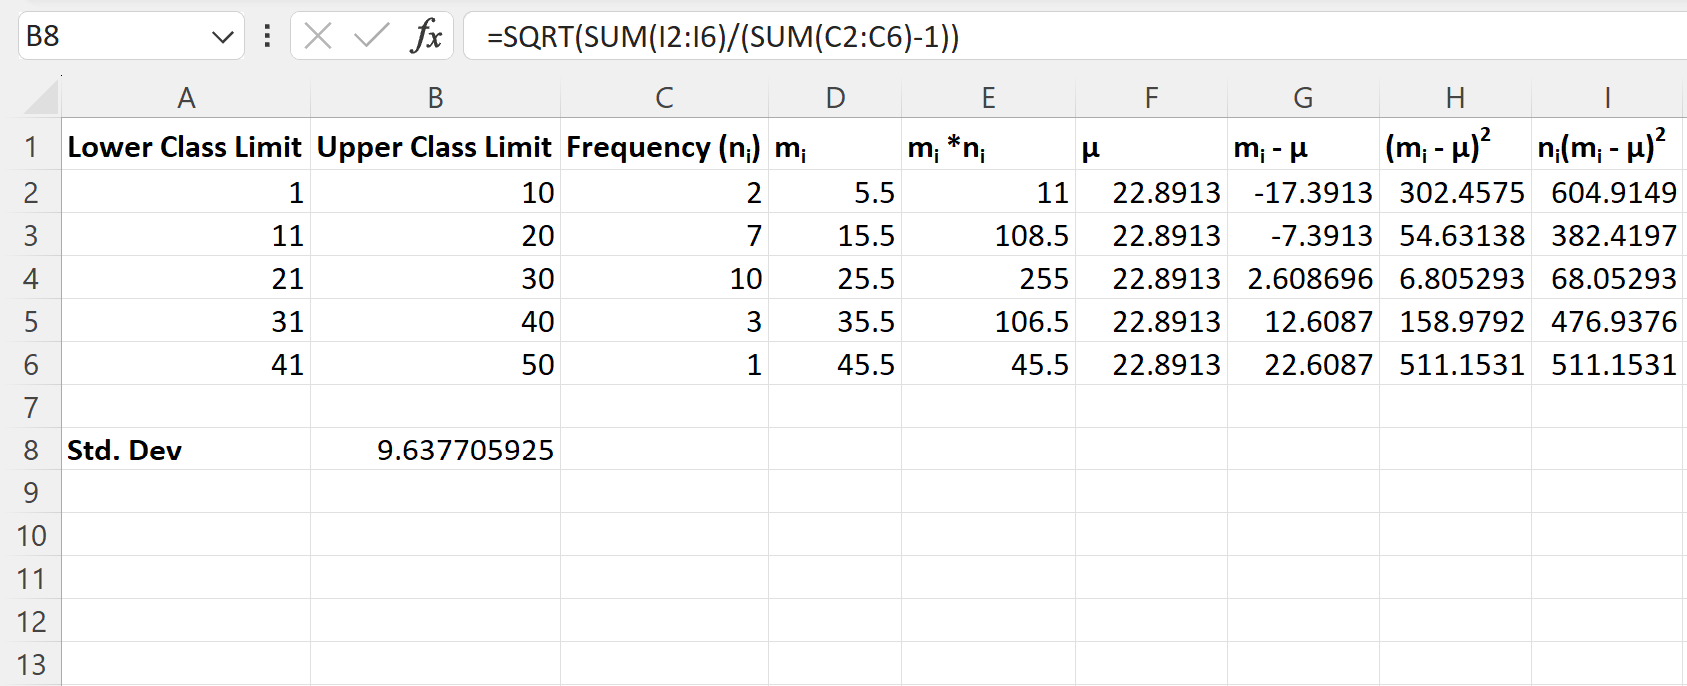
Task: Select column G header
Action: (1303, 98)
